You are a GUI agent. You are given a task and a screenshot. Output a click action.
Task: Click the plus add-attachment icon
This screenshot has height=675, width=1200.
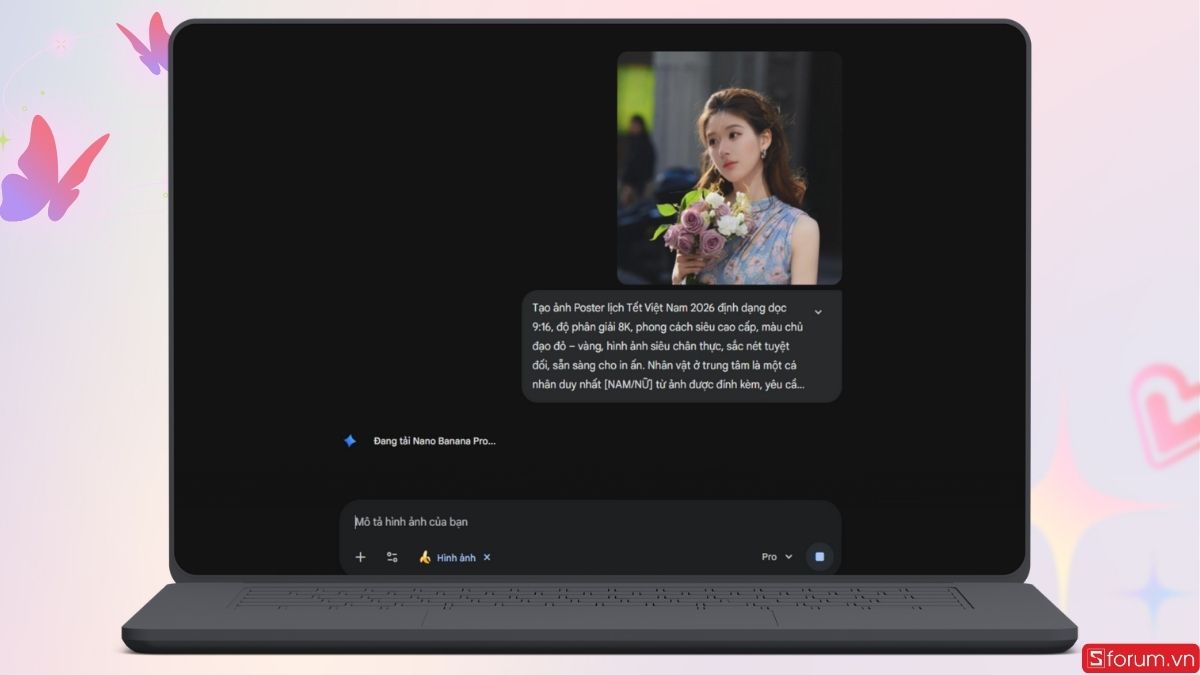click(361, 557)
